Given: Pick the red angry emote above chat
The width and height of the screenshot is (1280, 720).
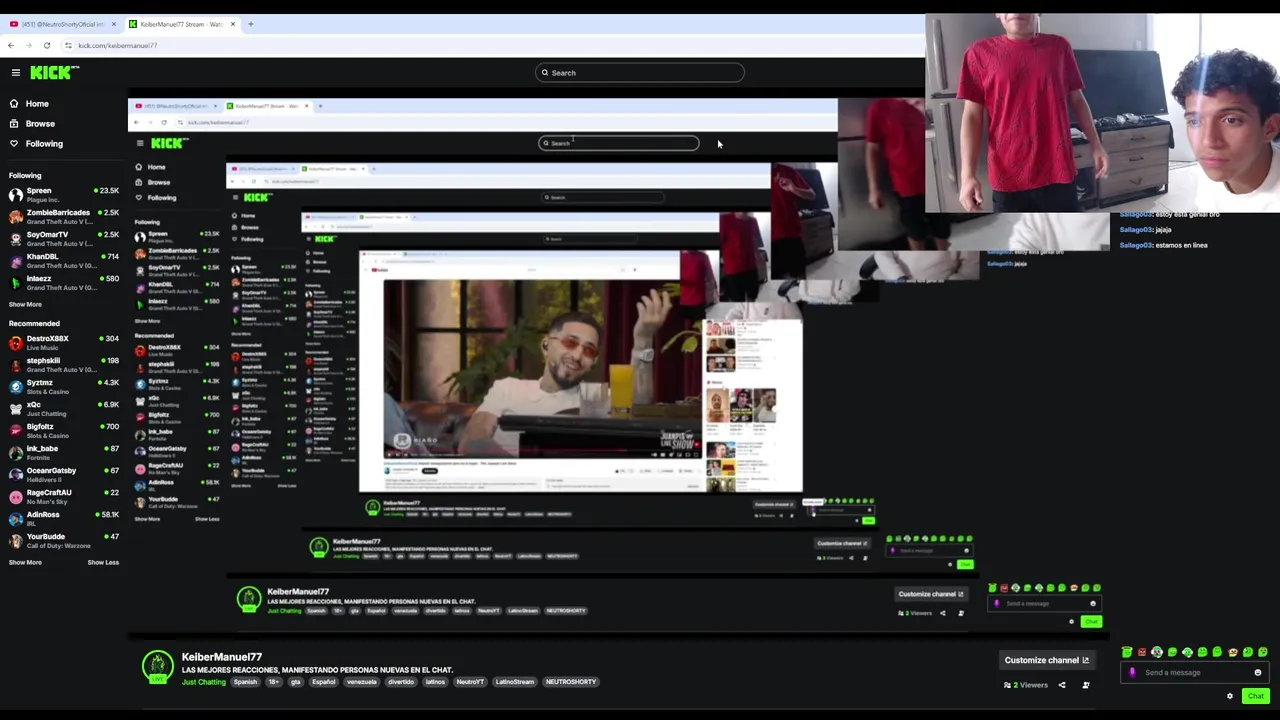Looking at the screenshot, I should [1142, 652].
